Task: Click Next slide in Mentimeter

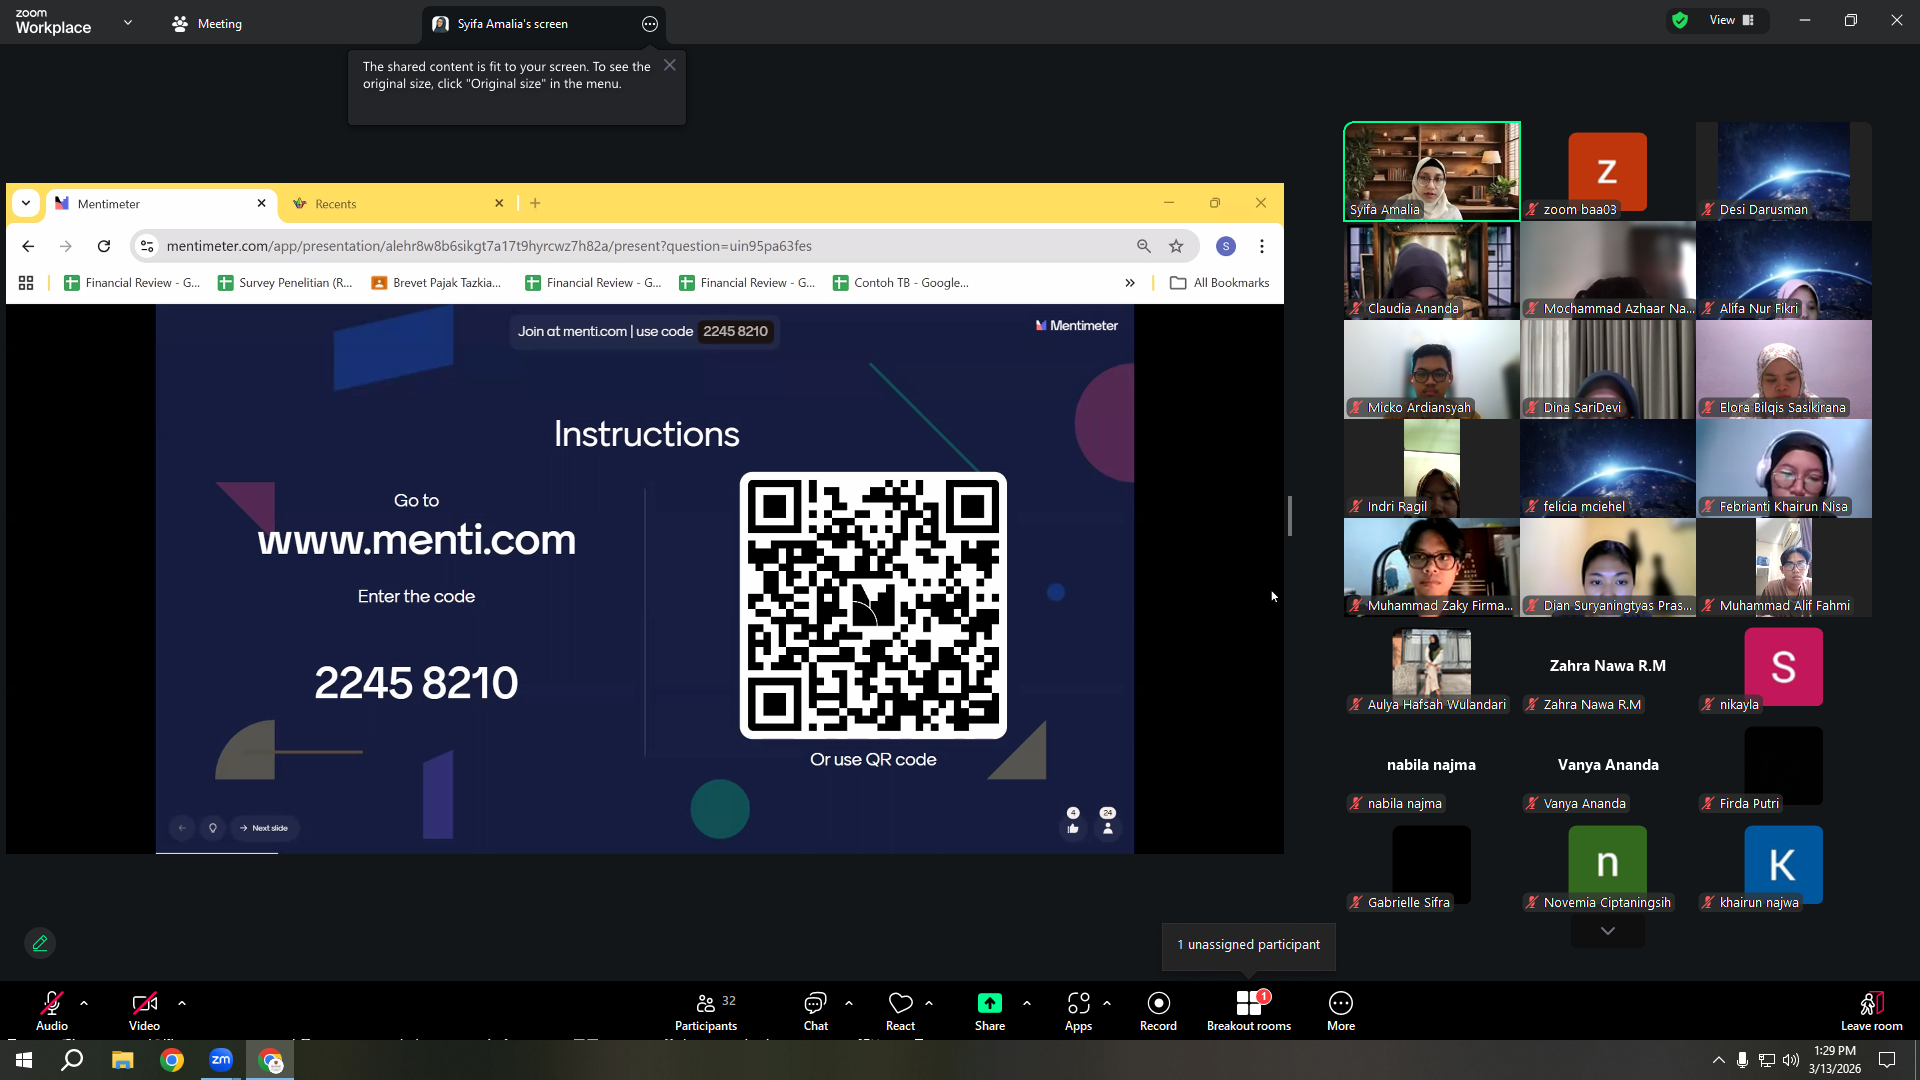Action: coord(264,828)
